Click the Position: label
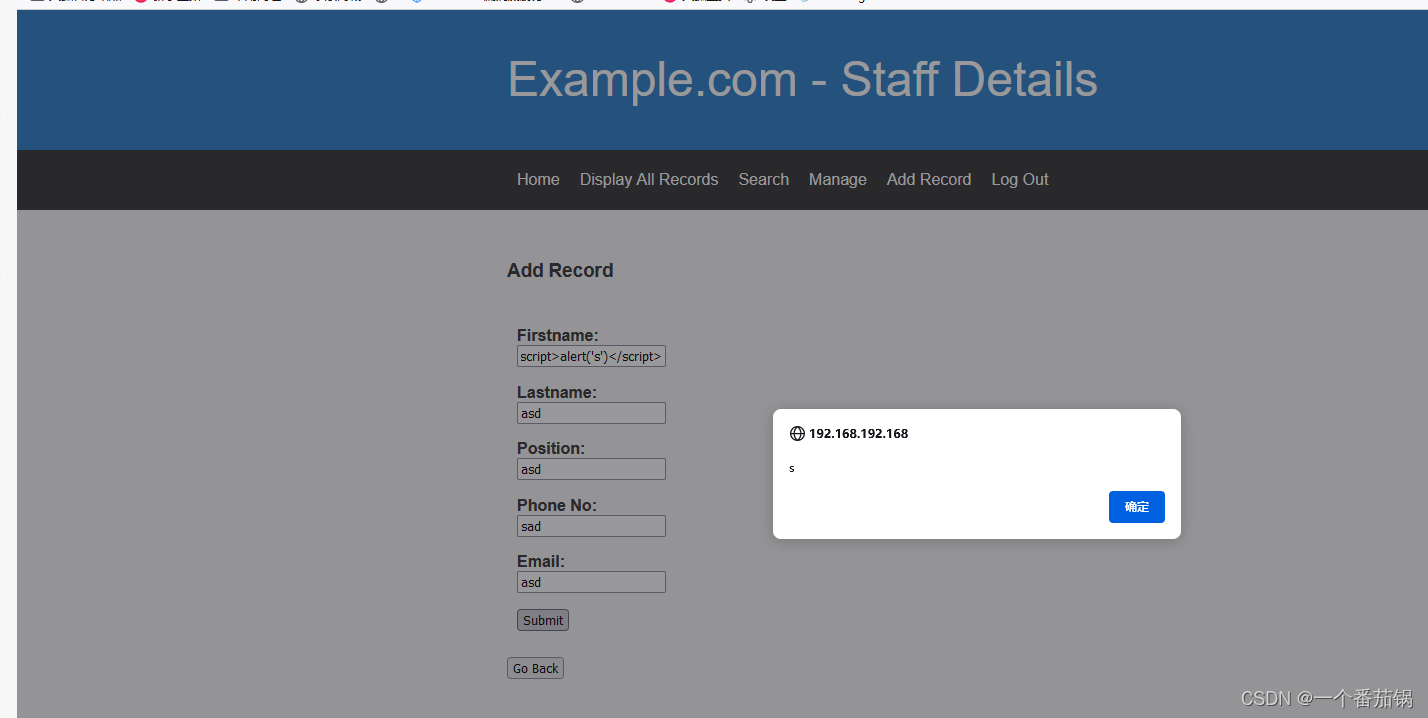Screen dimensions: 1428x718 point(551,448)
